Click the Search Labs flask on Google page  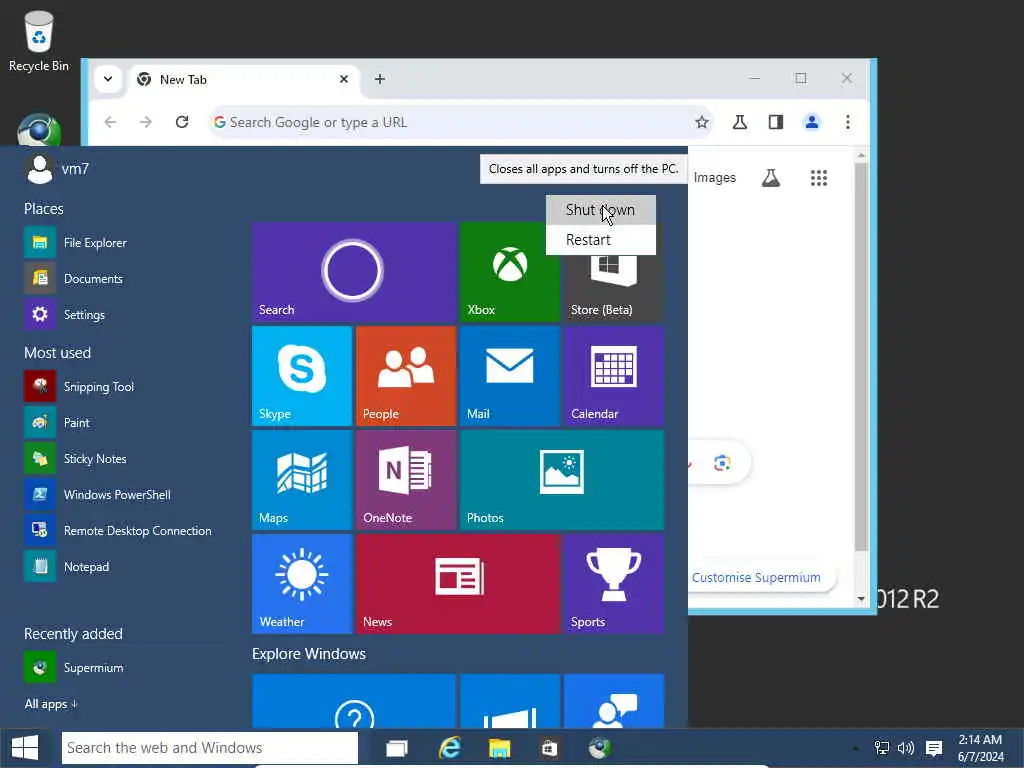coord(771,178)
